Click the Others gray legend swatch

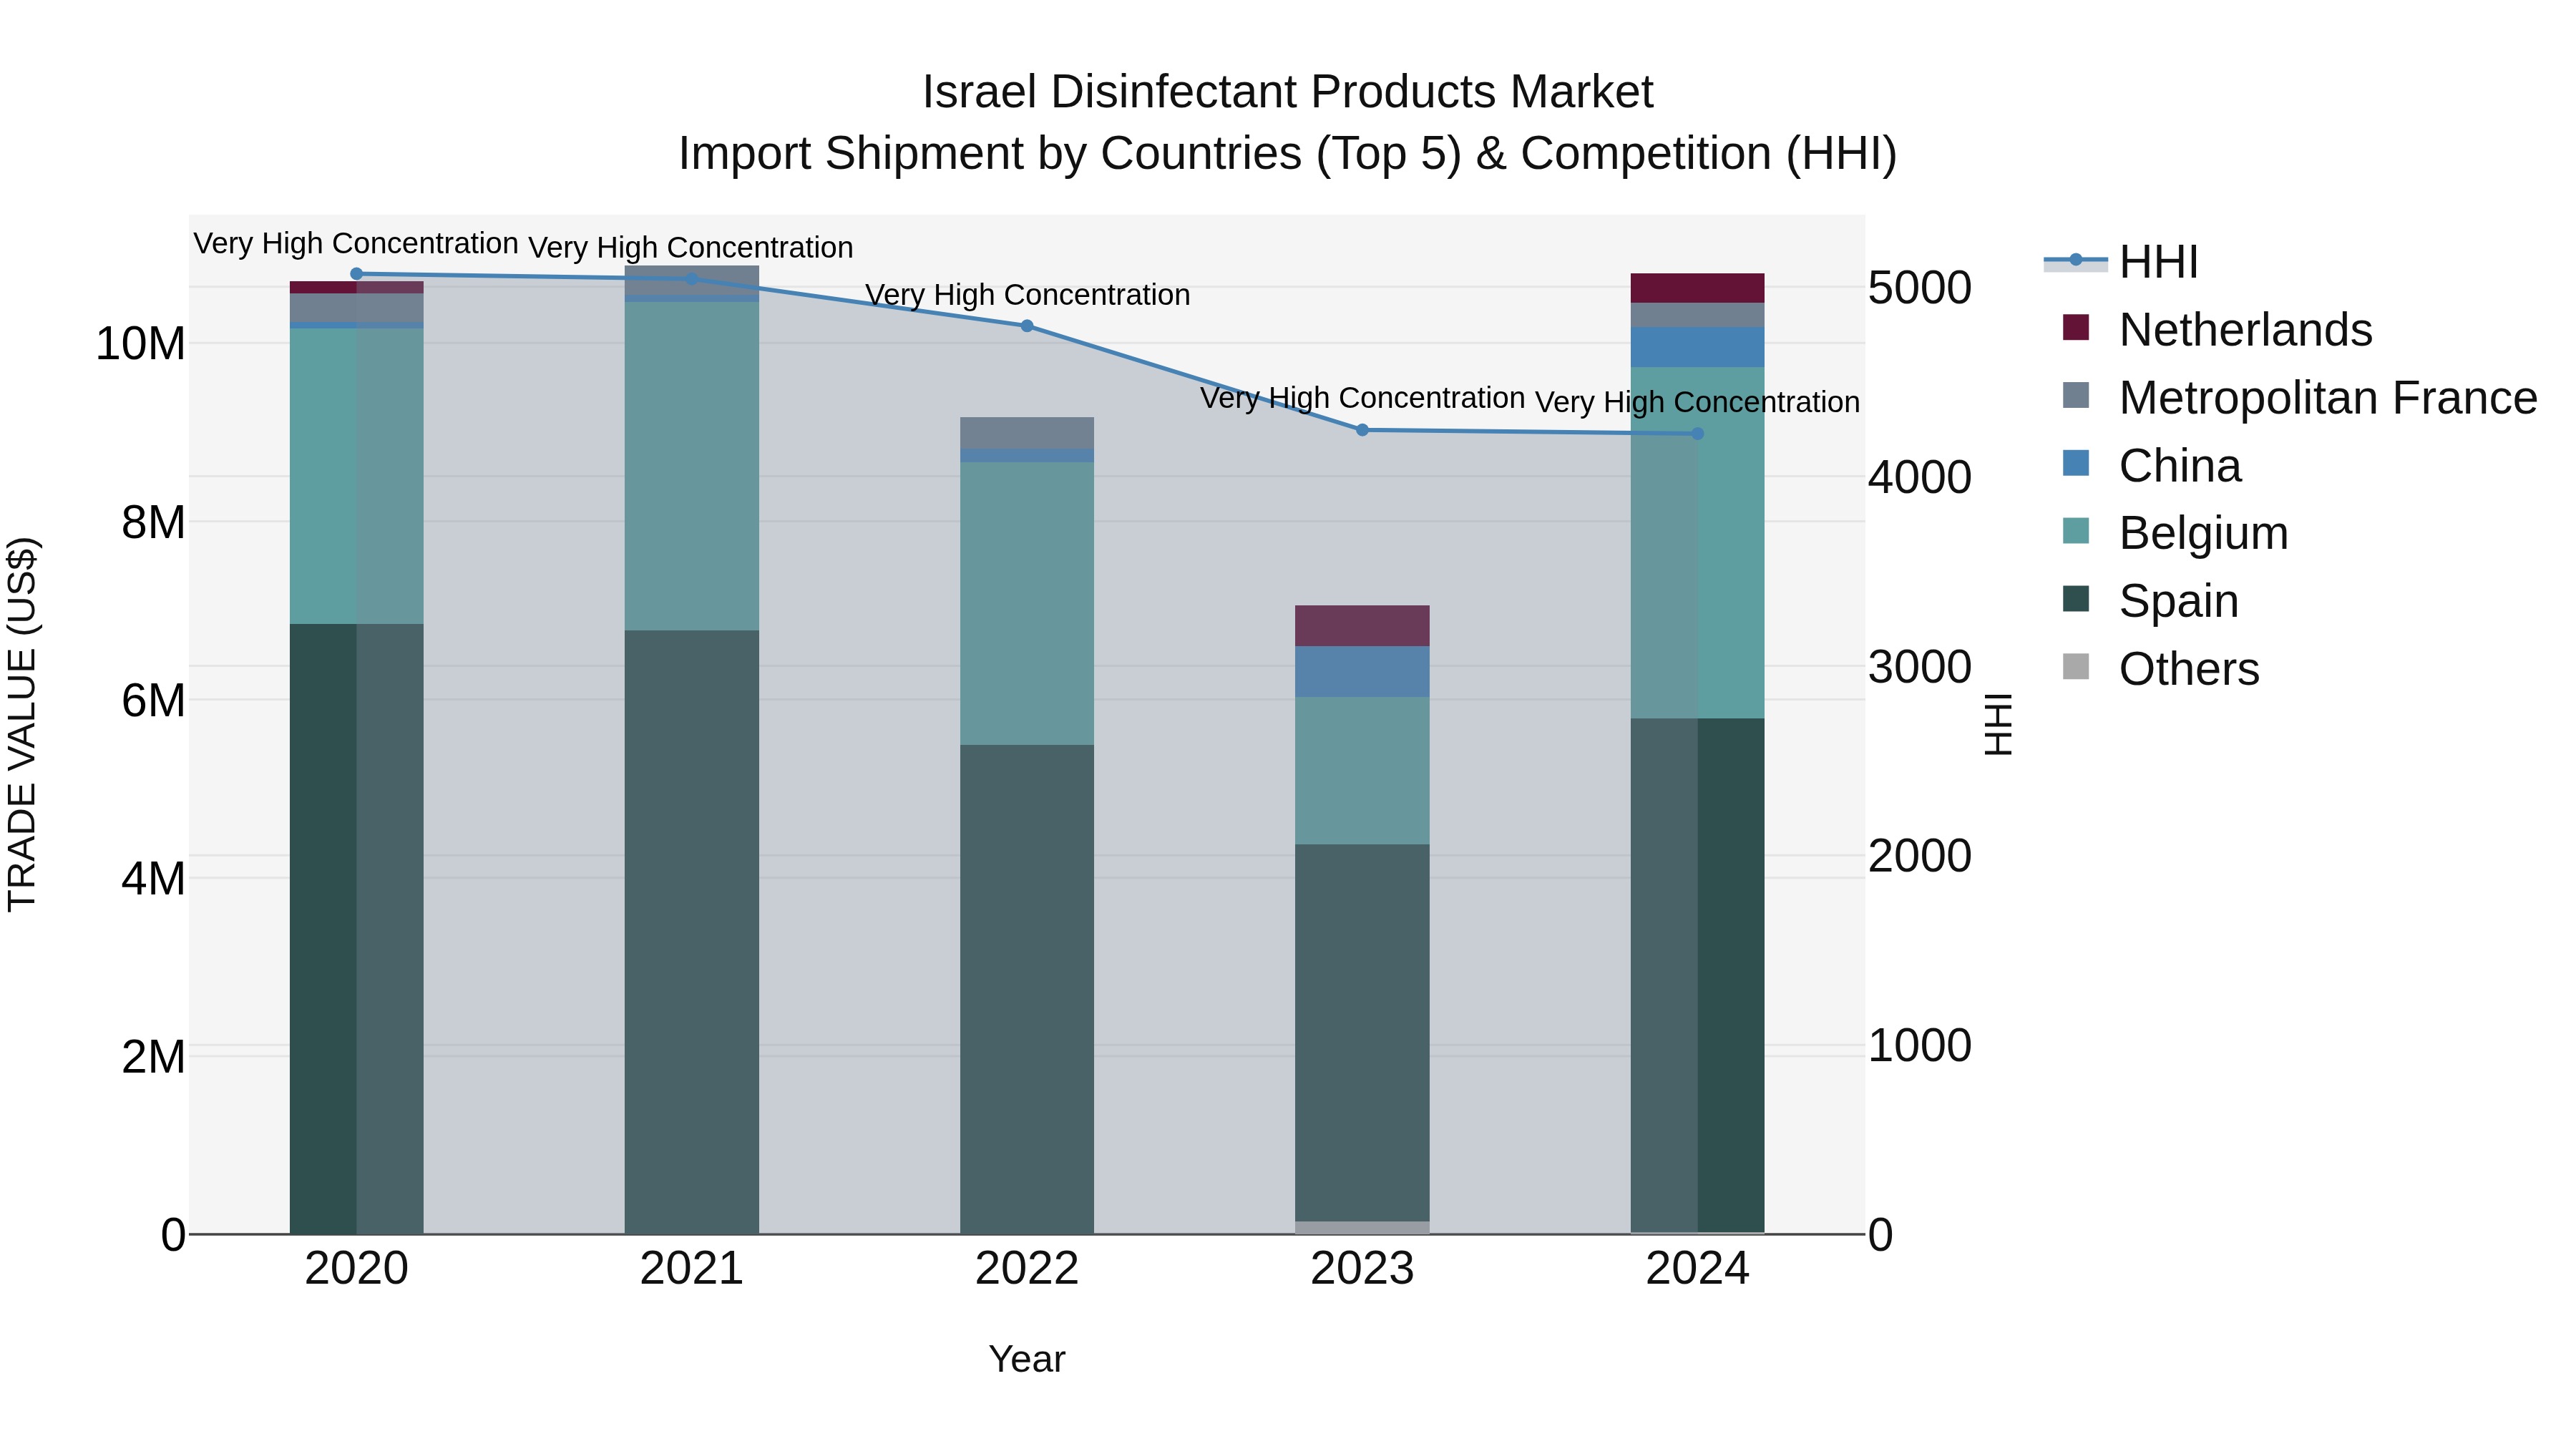[x=2076, y=666]
